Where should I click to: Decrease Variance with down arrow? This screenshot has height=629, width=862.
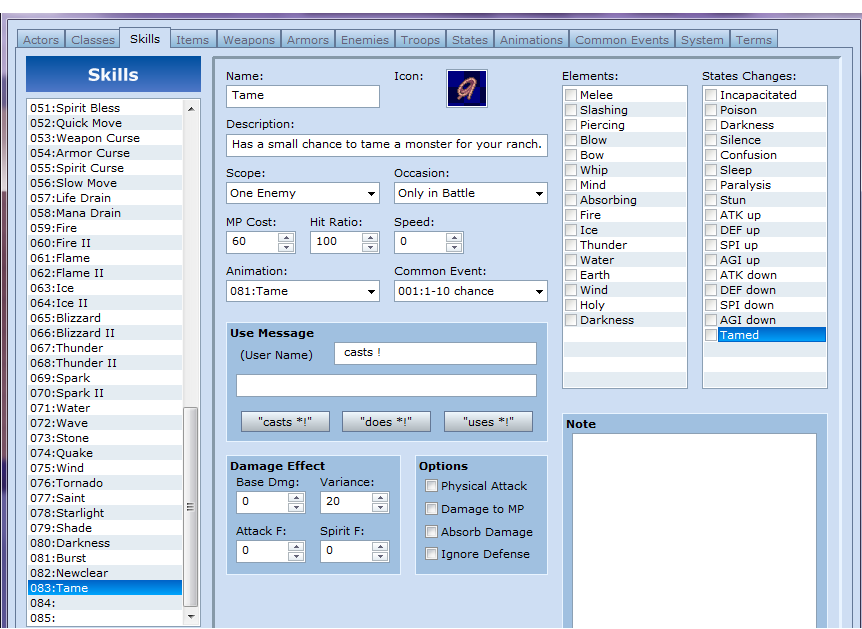pyautogui.click(x=380, y=507)
